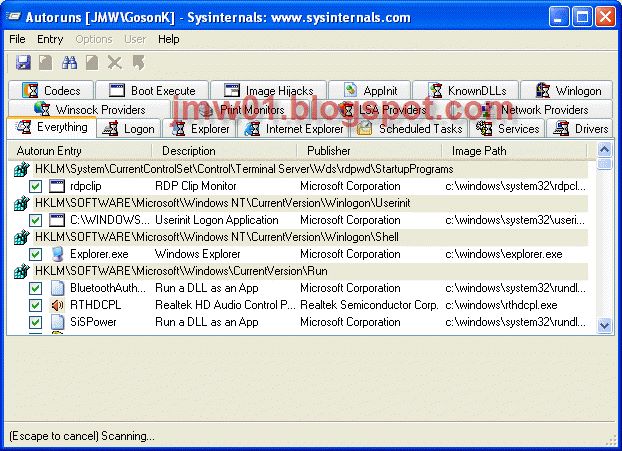Click Realtek Semiconductor Corp. publisher cell
Screen dimensions: 622x451
369,305
